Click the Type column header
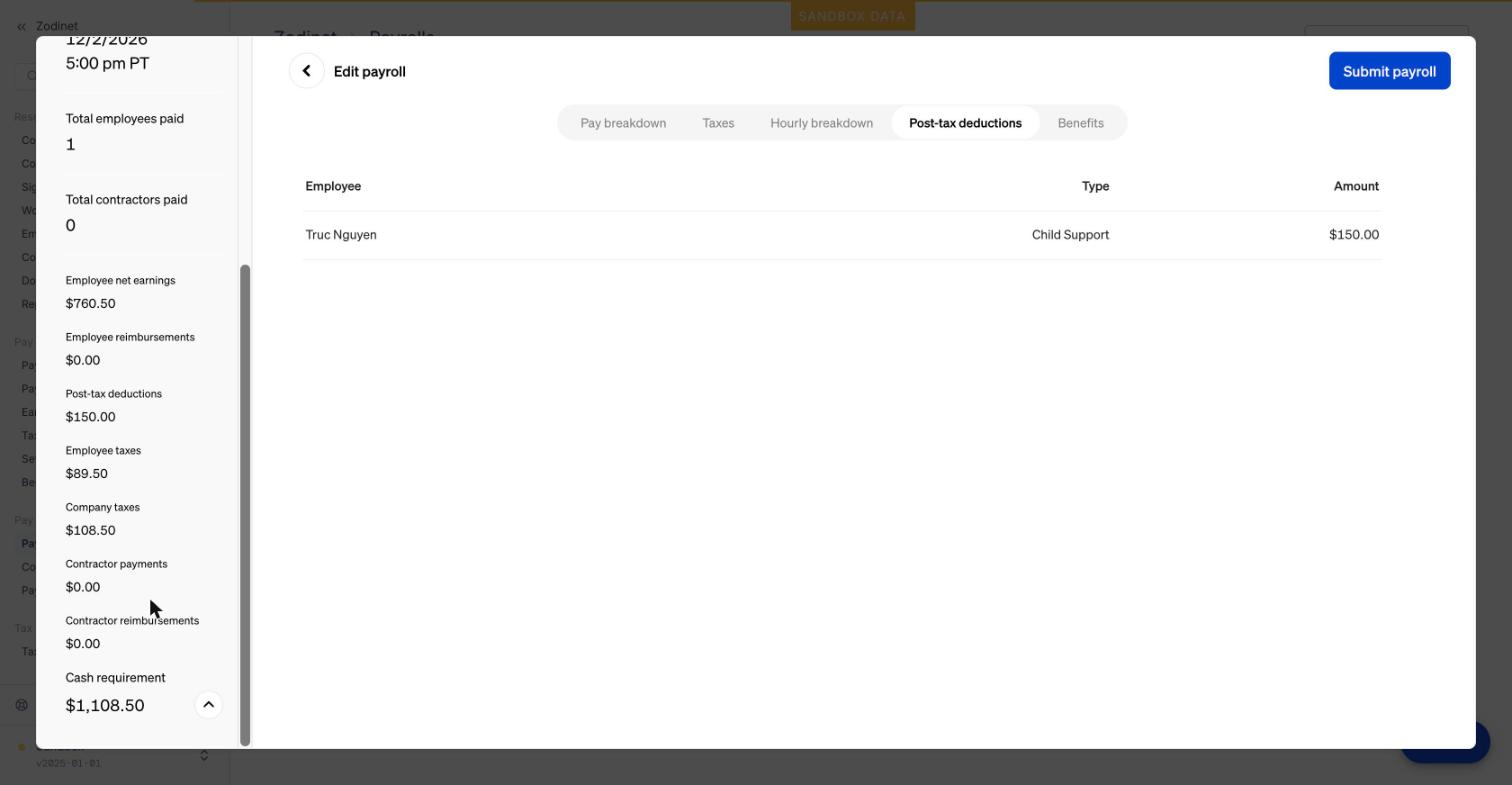The width and height of the screenshot is (1512, 785). click(1095, 186)
